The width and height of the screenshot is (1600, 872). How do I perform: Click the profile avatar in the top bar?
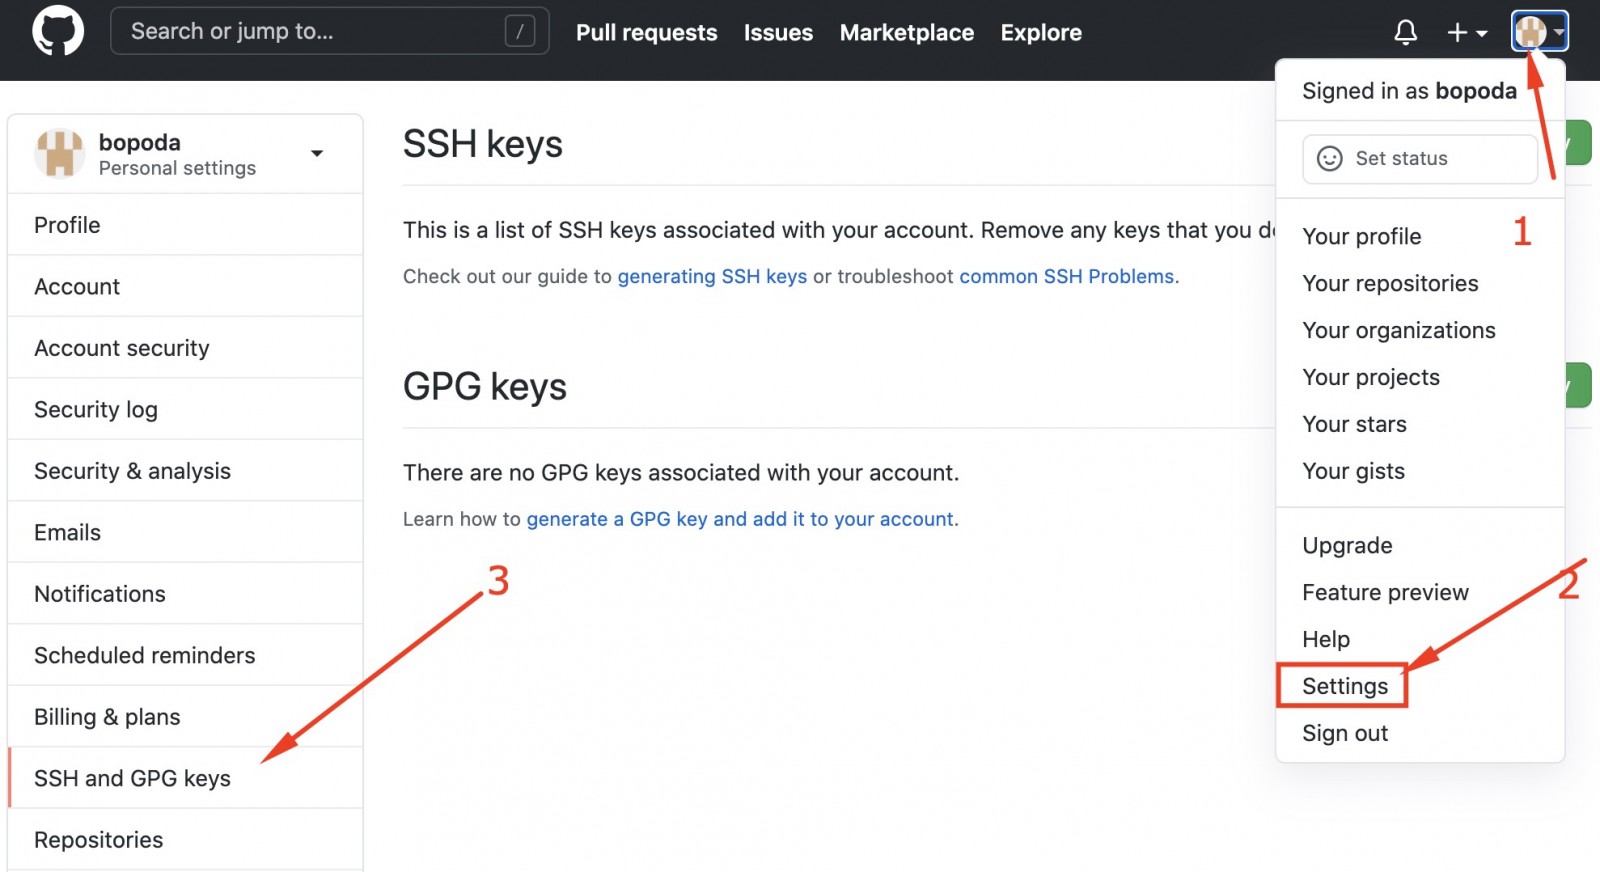coord(1532,30)
